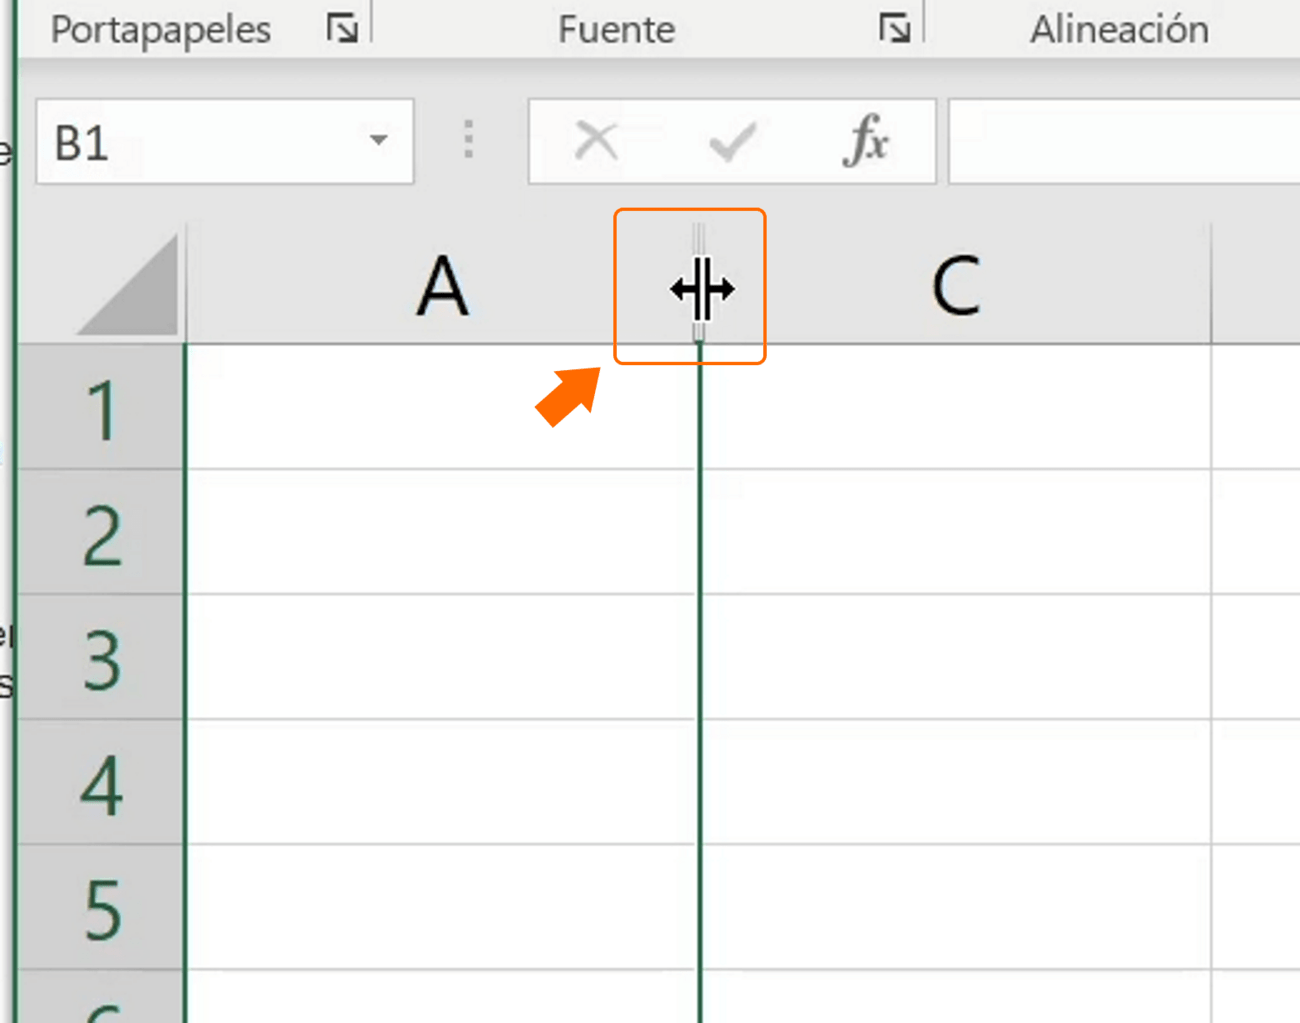
Task: Click the Fuente ribbon group label
Action: click(x=616, y=29)
